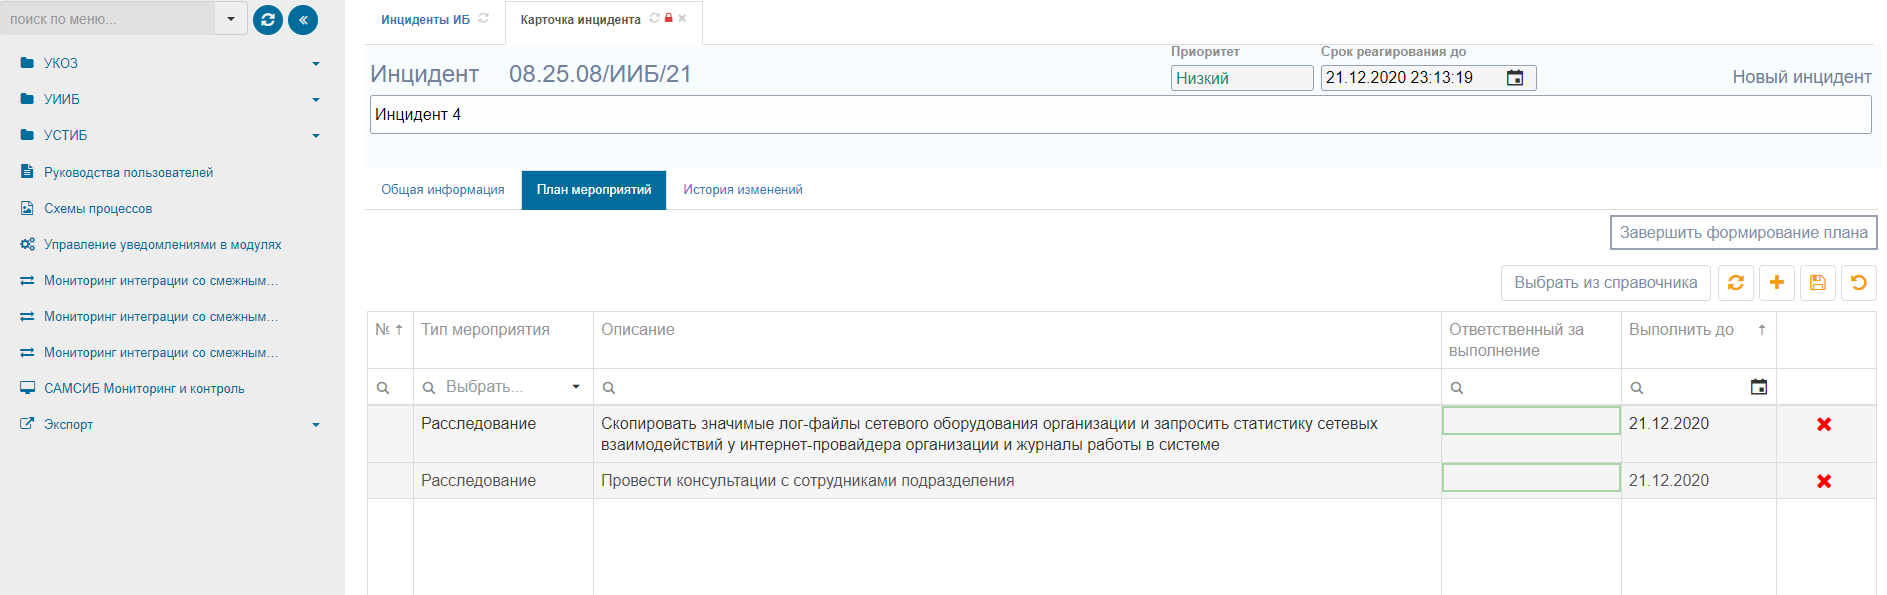
Task: Click the orange plus add-row icon
Action: click(x=1777, y=283)
